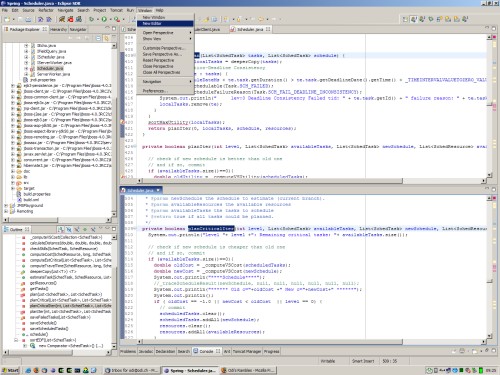This screenshot has height=375, width=500.
Task: Switch to Odi's Rambles Mozilla taskbar button
Action: (x=247, y=370)
